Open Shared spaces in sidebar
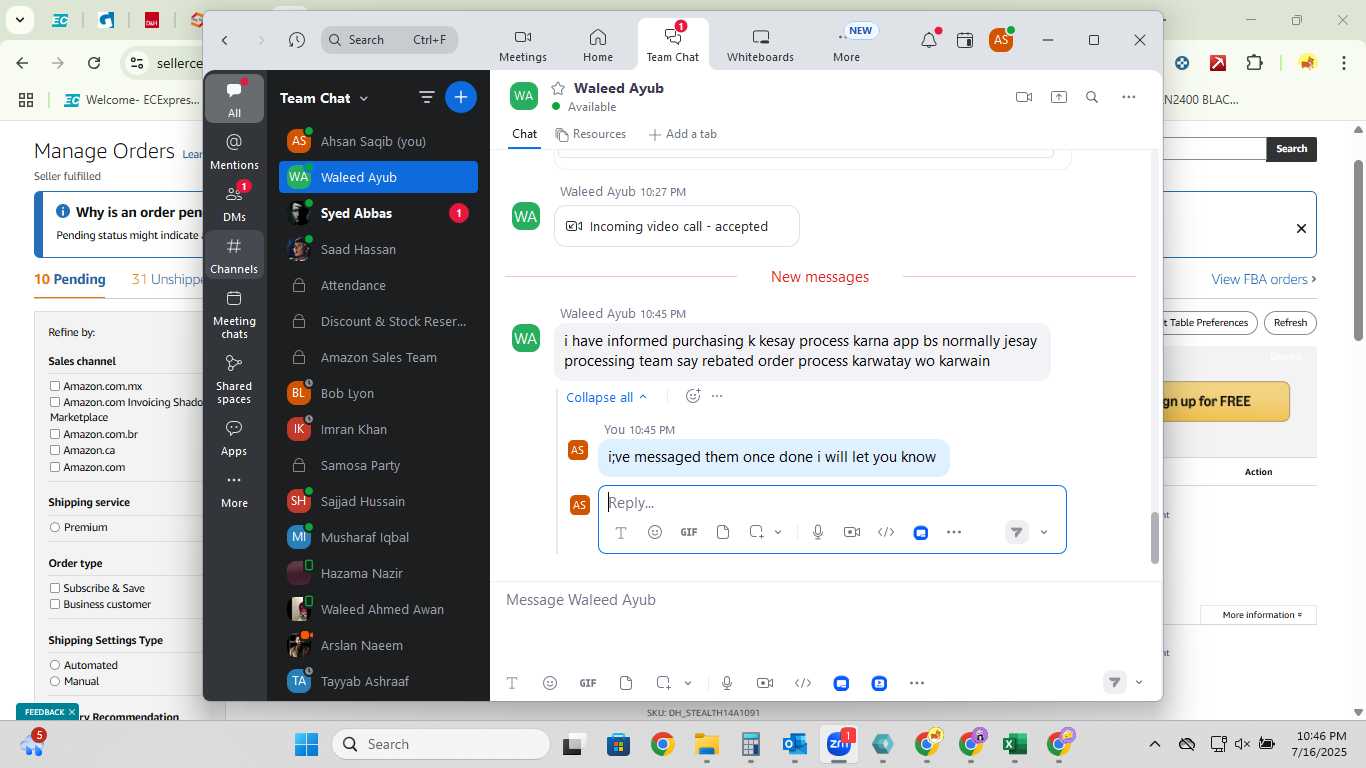This screenshot has height=768, width=1366. pos(234,379)
